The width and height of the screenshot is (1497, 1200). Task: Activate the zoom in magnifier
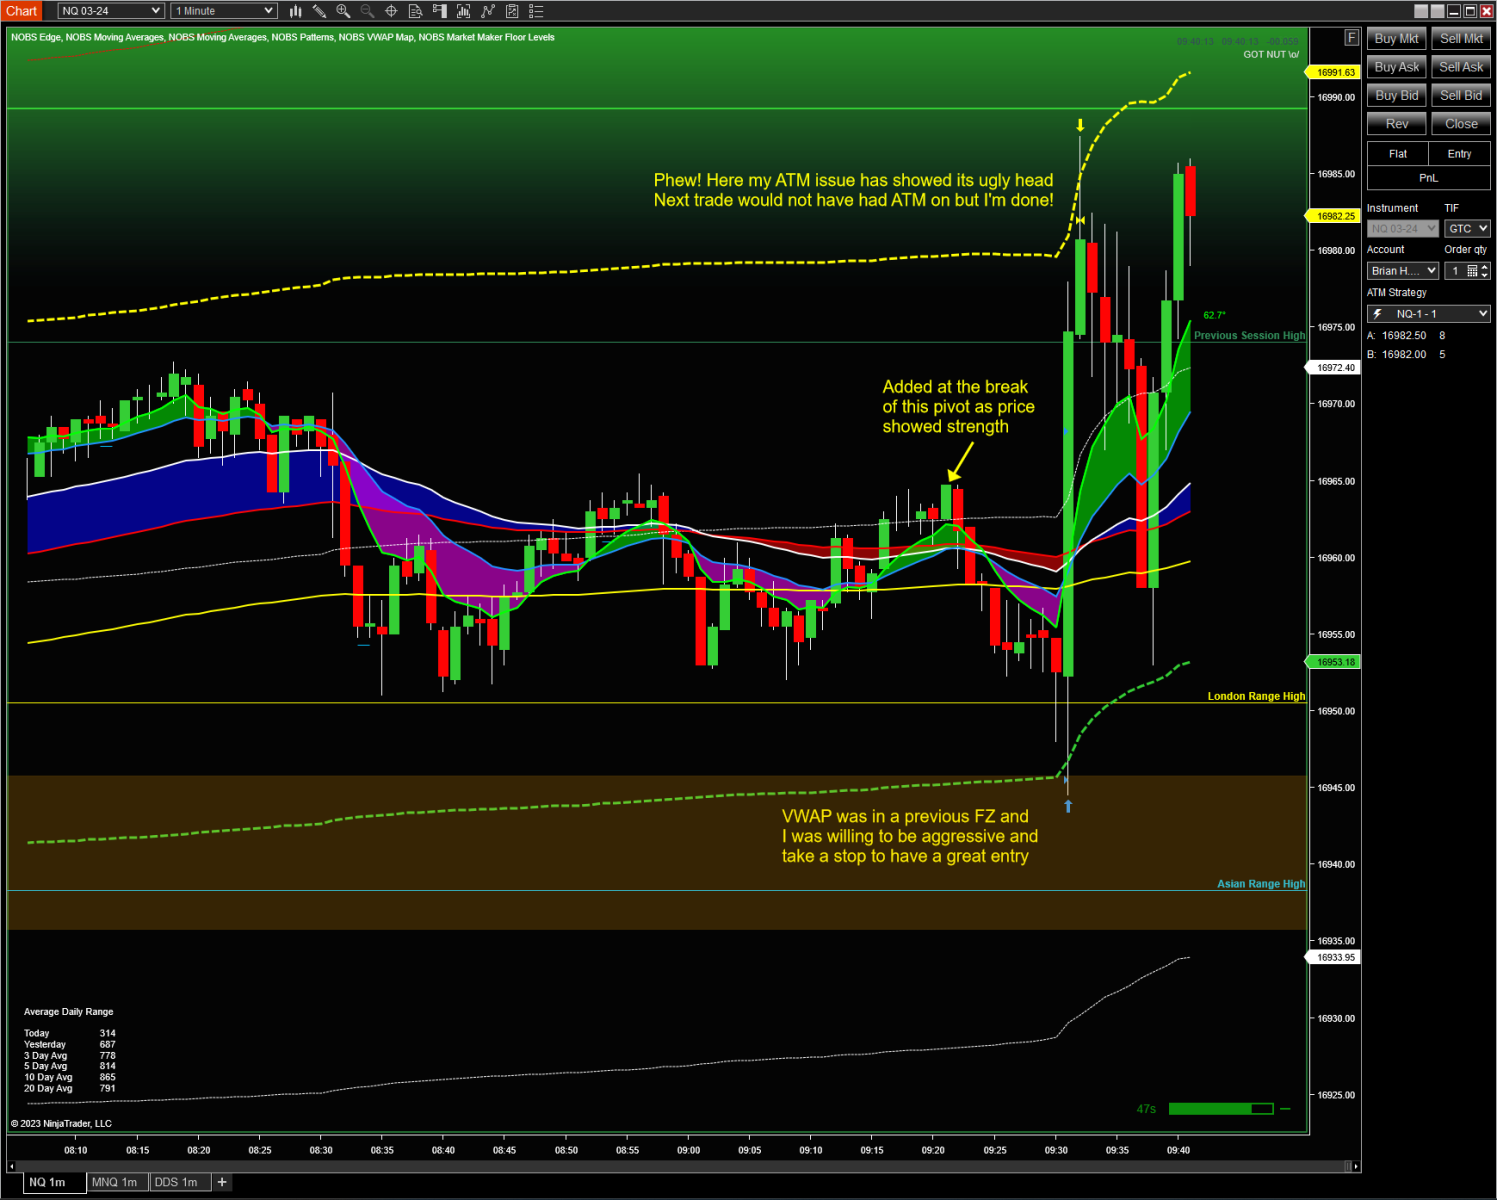(343, 11)
